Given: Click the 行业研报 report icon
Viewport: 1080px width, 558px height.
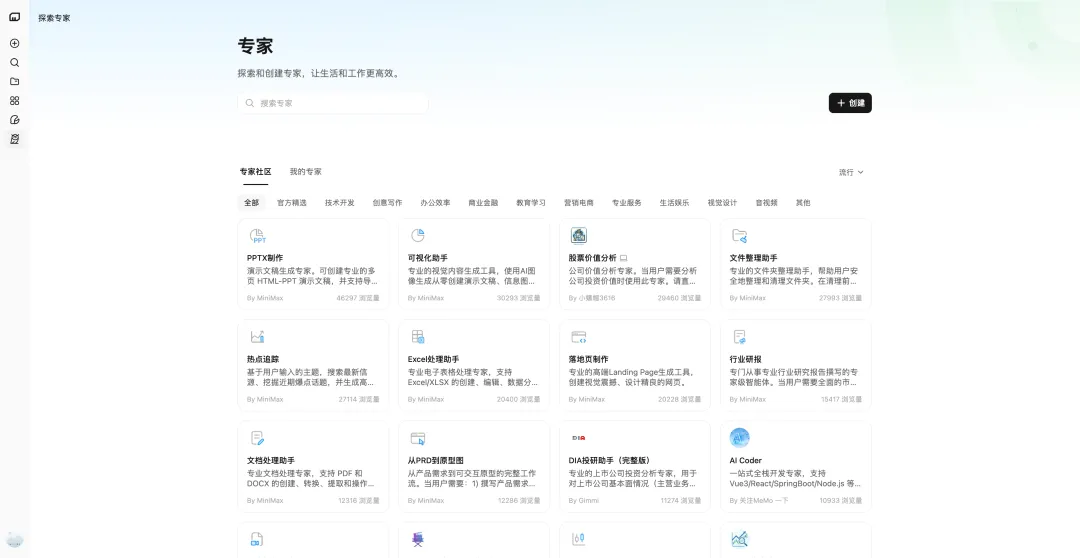Looking at the screenshot, I should coord(739,337).
